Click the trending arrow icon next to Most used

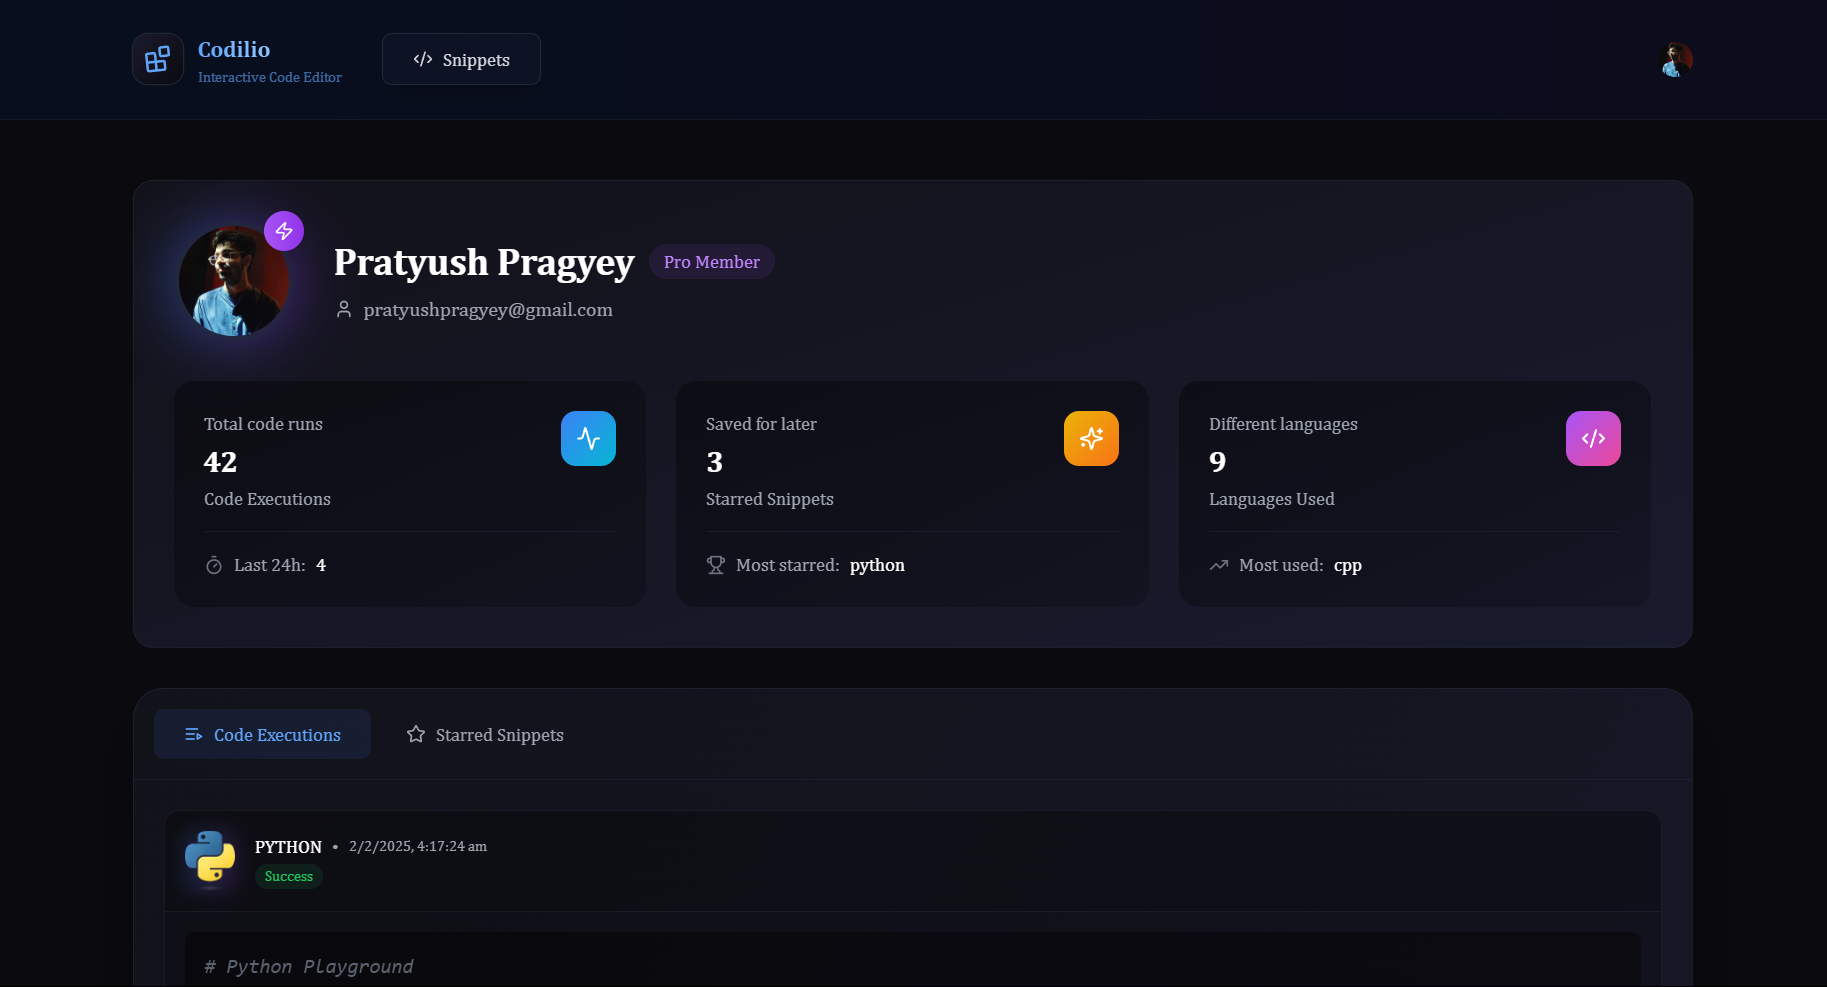tap(1218, 565)
